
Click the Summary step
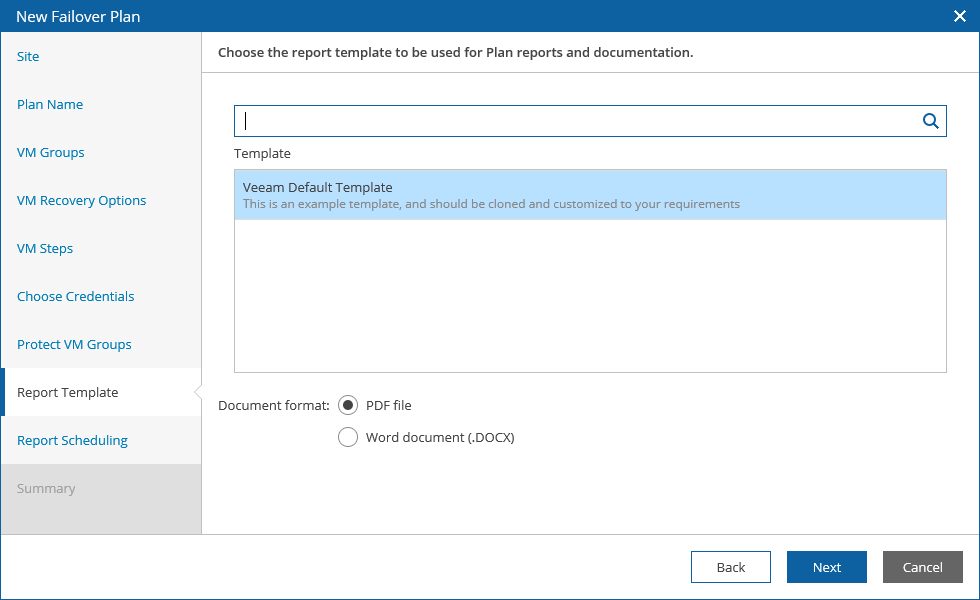click(x=46, y=489)
